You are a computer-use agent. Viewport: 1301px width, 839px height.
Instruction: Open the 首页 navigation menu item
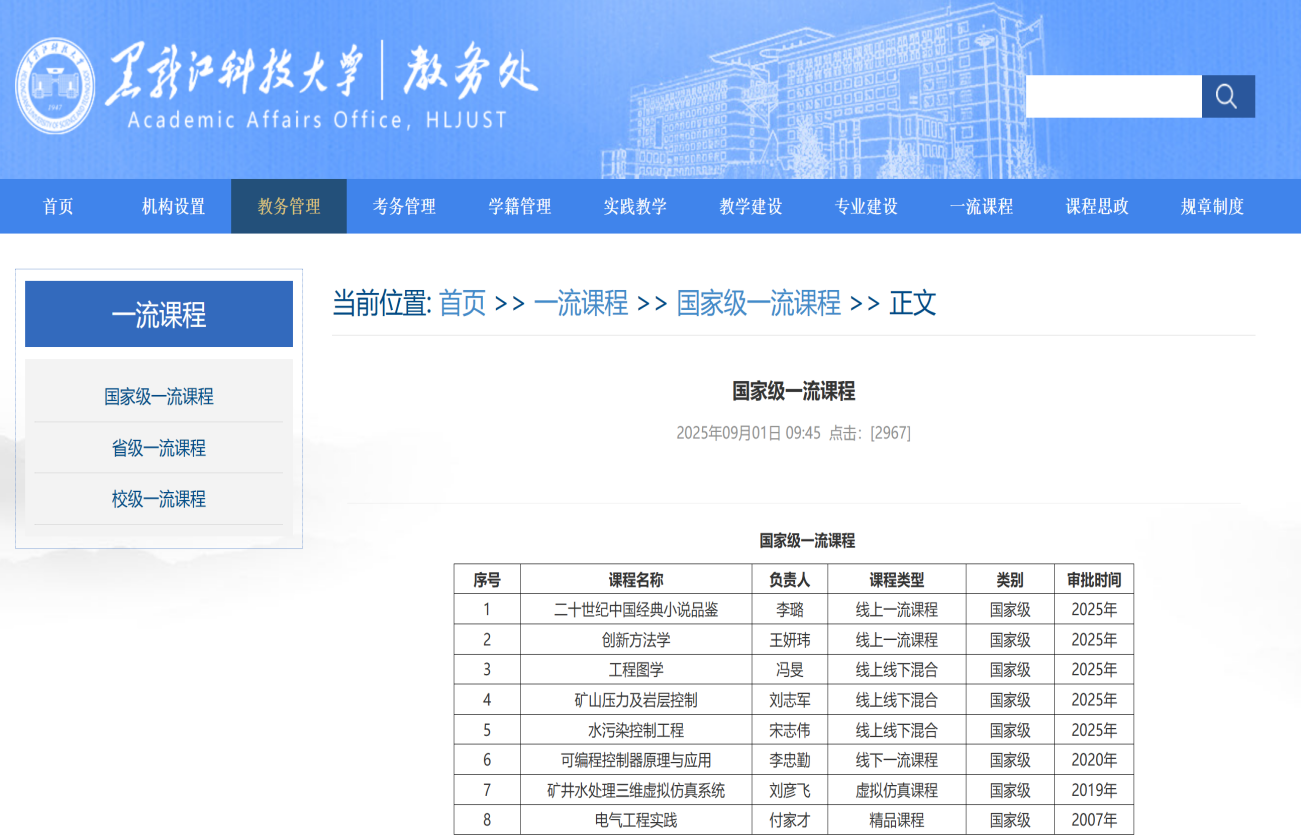click(58, 207)
